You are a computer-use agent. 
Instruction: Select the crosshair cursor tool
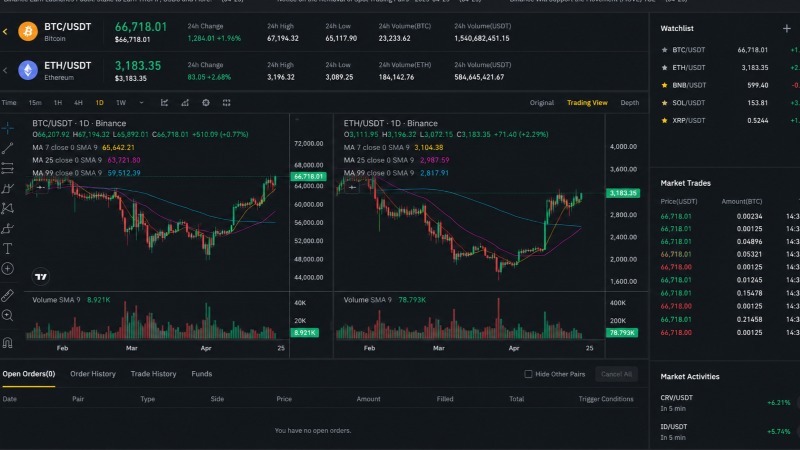tap(8, 128)
